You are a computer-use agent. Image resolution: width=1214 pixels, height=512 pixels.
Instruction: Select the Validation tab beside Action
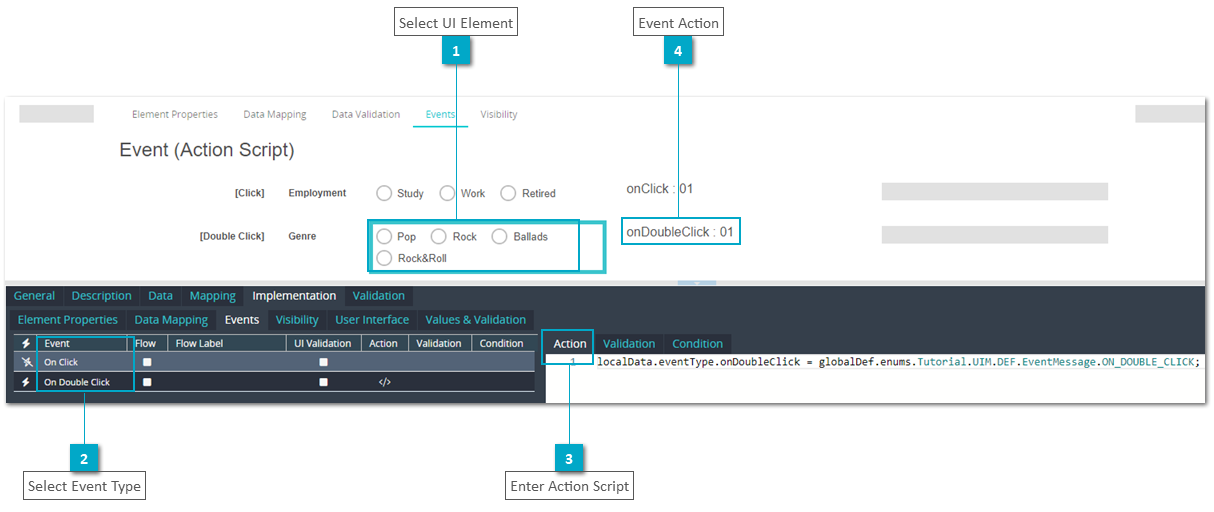click(629, 343)
